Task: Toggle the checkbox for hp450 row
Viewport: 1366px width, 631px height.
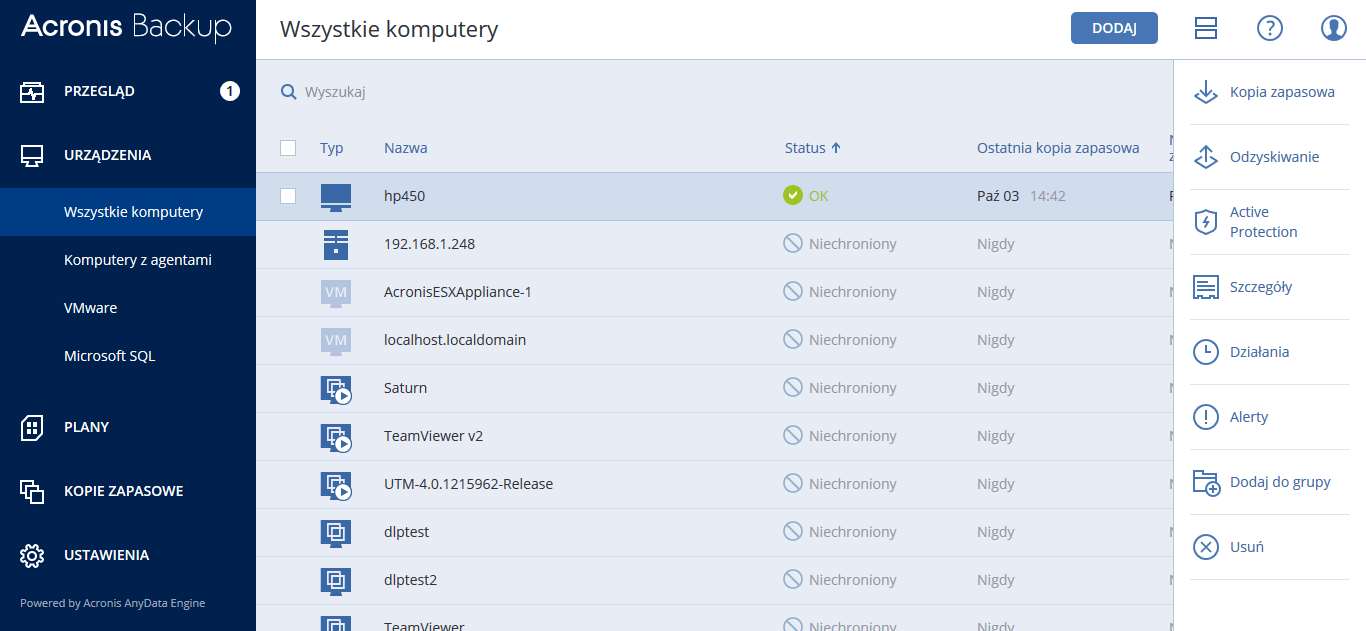Action: pos(288,196)
